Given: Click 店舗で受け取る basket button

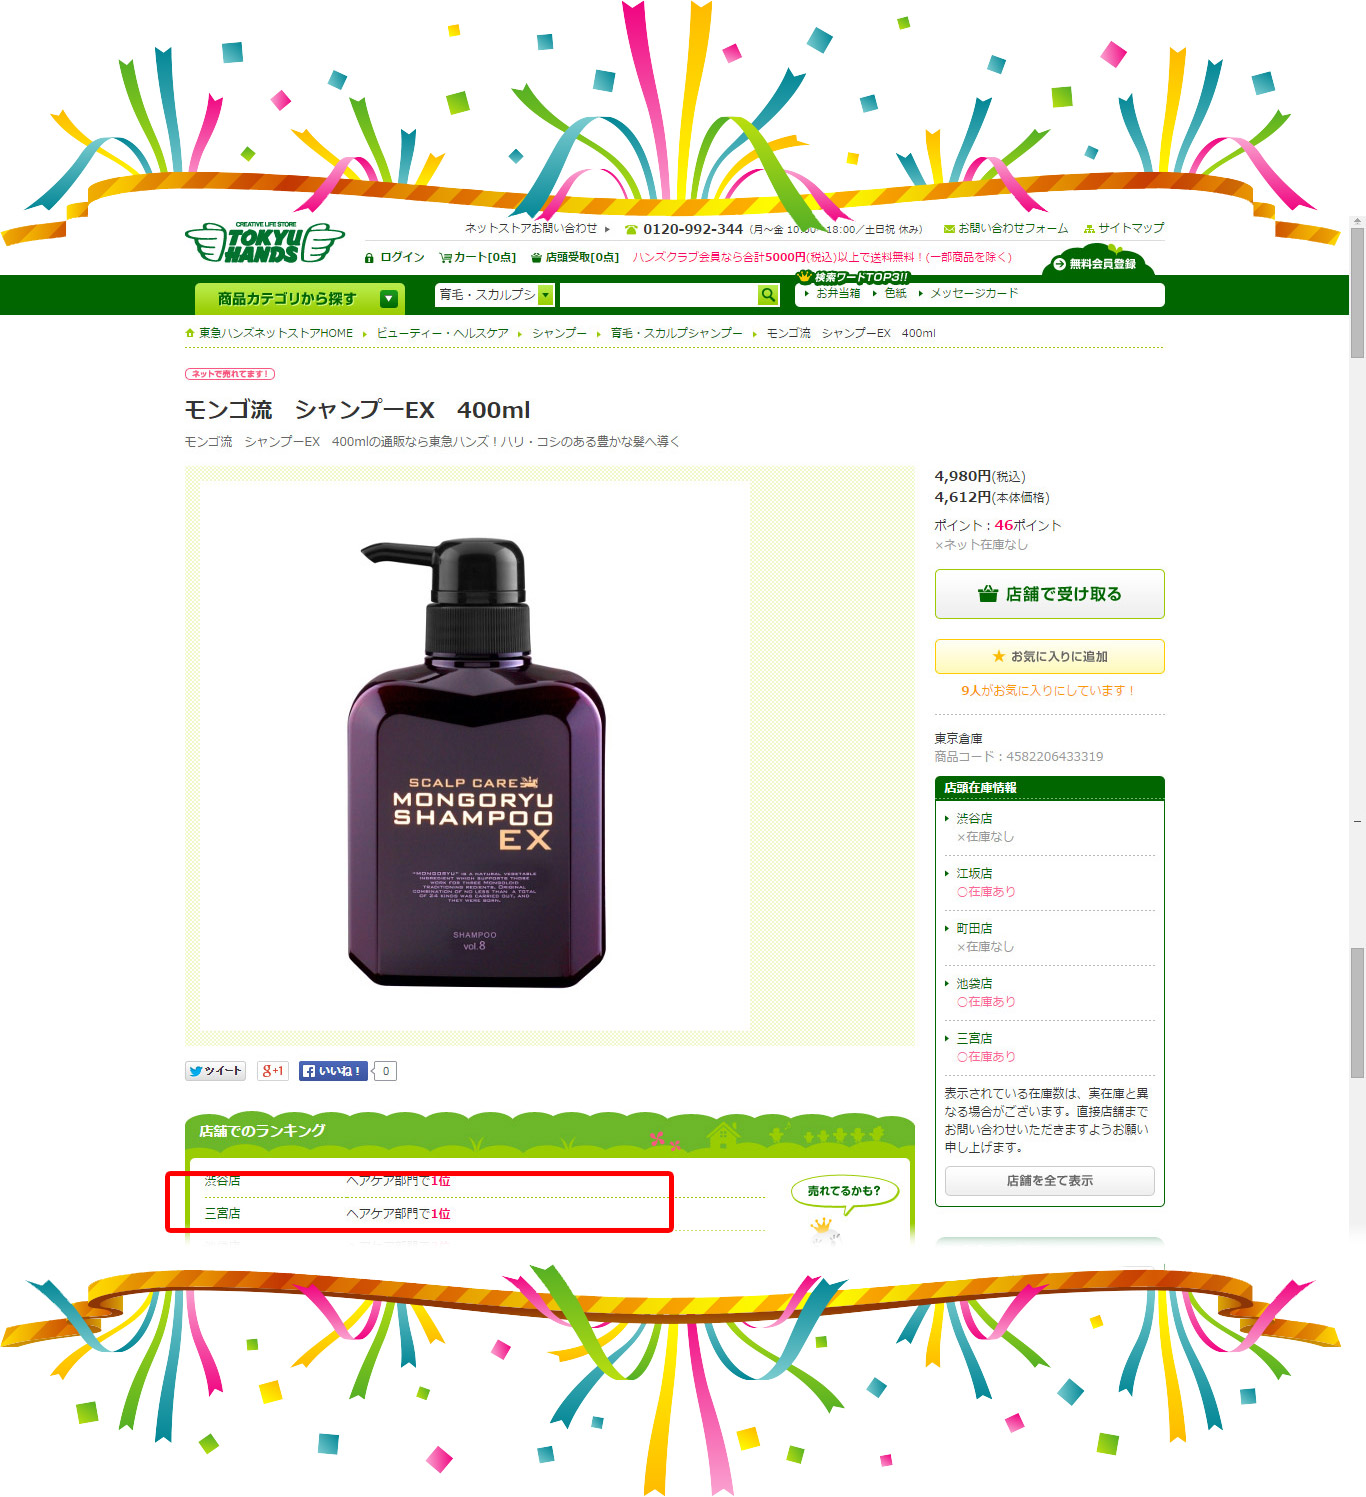Looking at the screenshot, I should point(1049,594).
